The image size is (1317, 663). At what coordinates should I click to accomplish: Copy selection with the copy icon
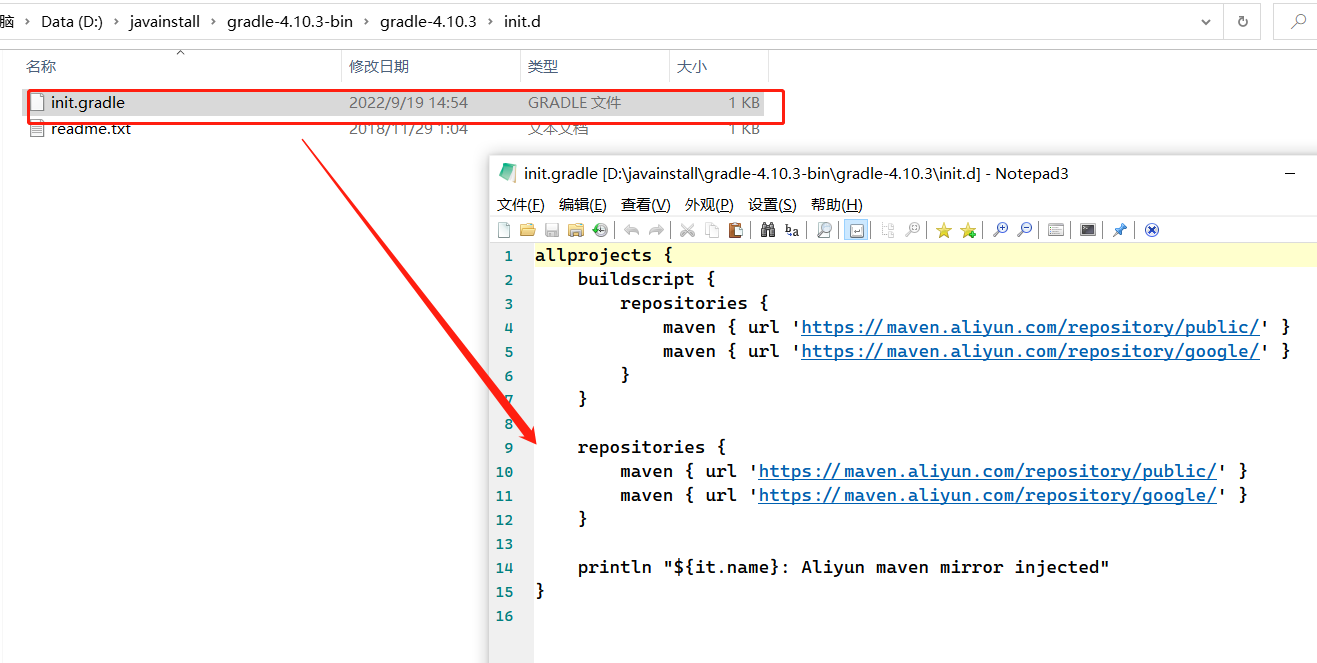click(712, 230)
